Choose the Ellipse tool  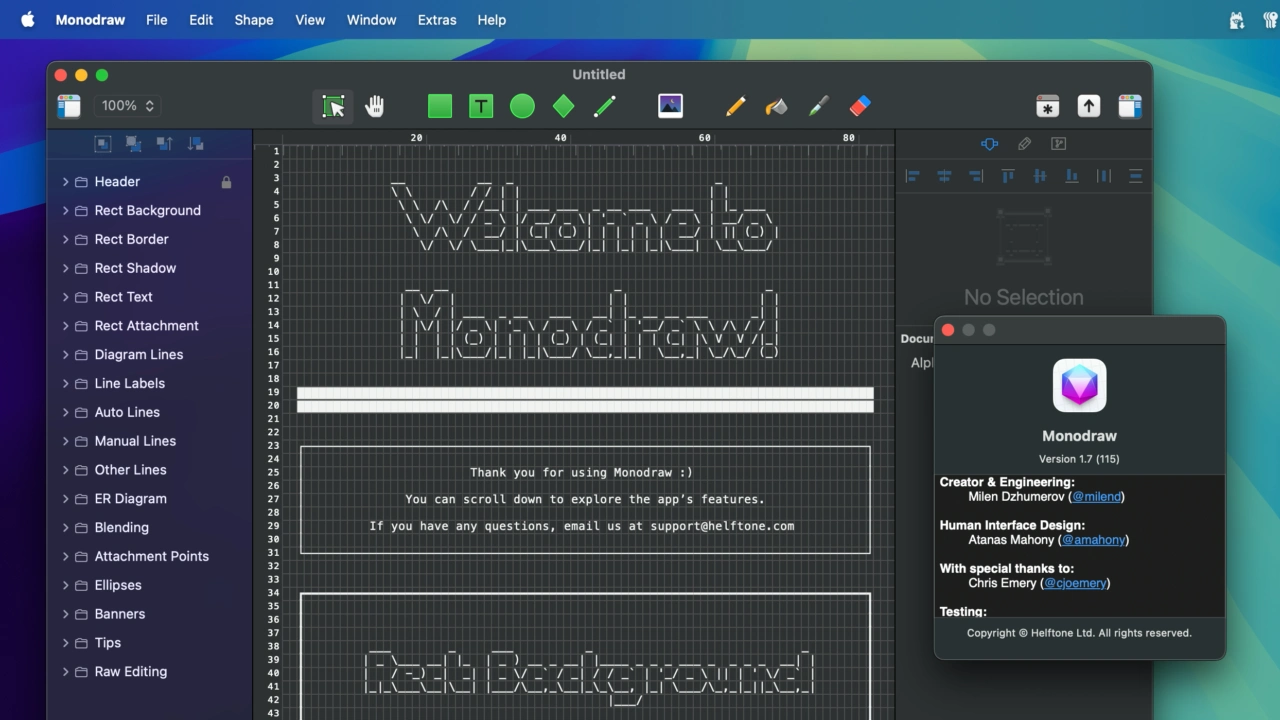[522, 106]
